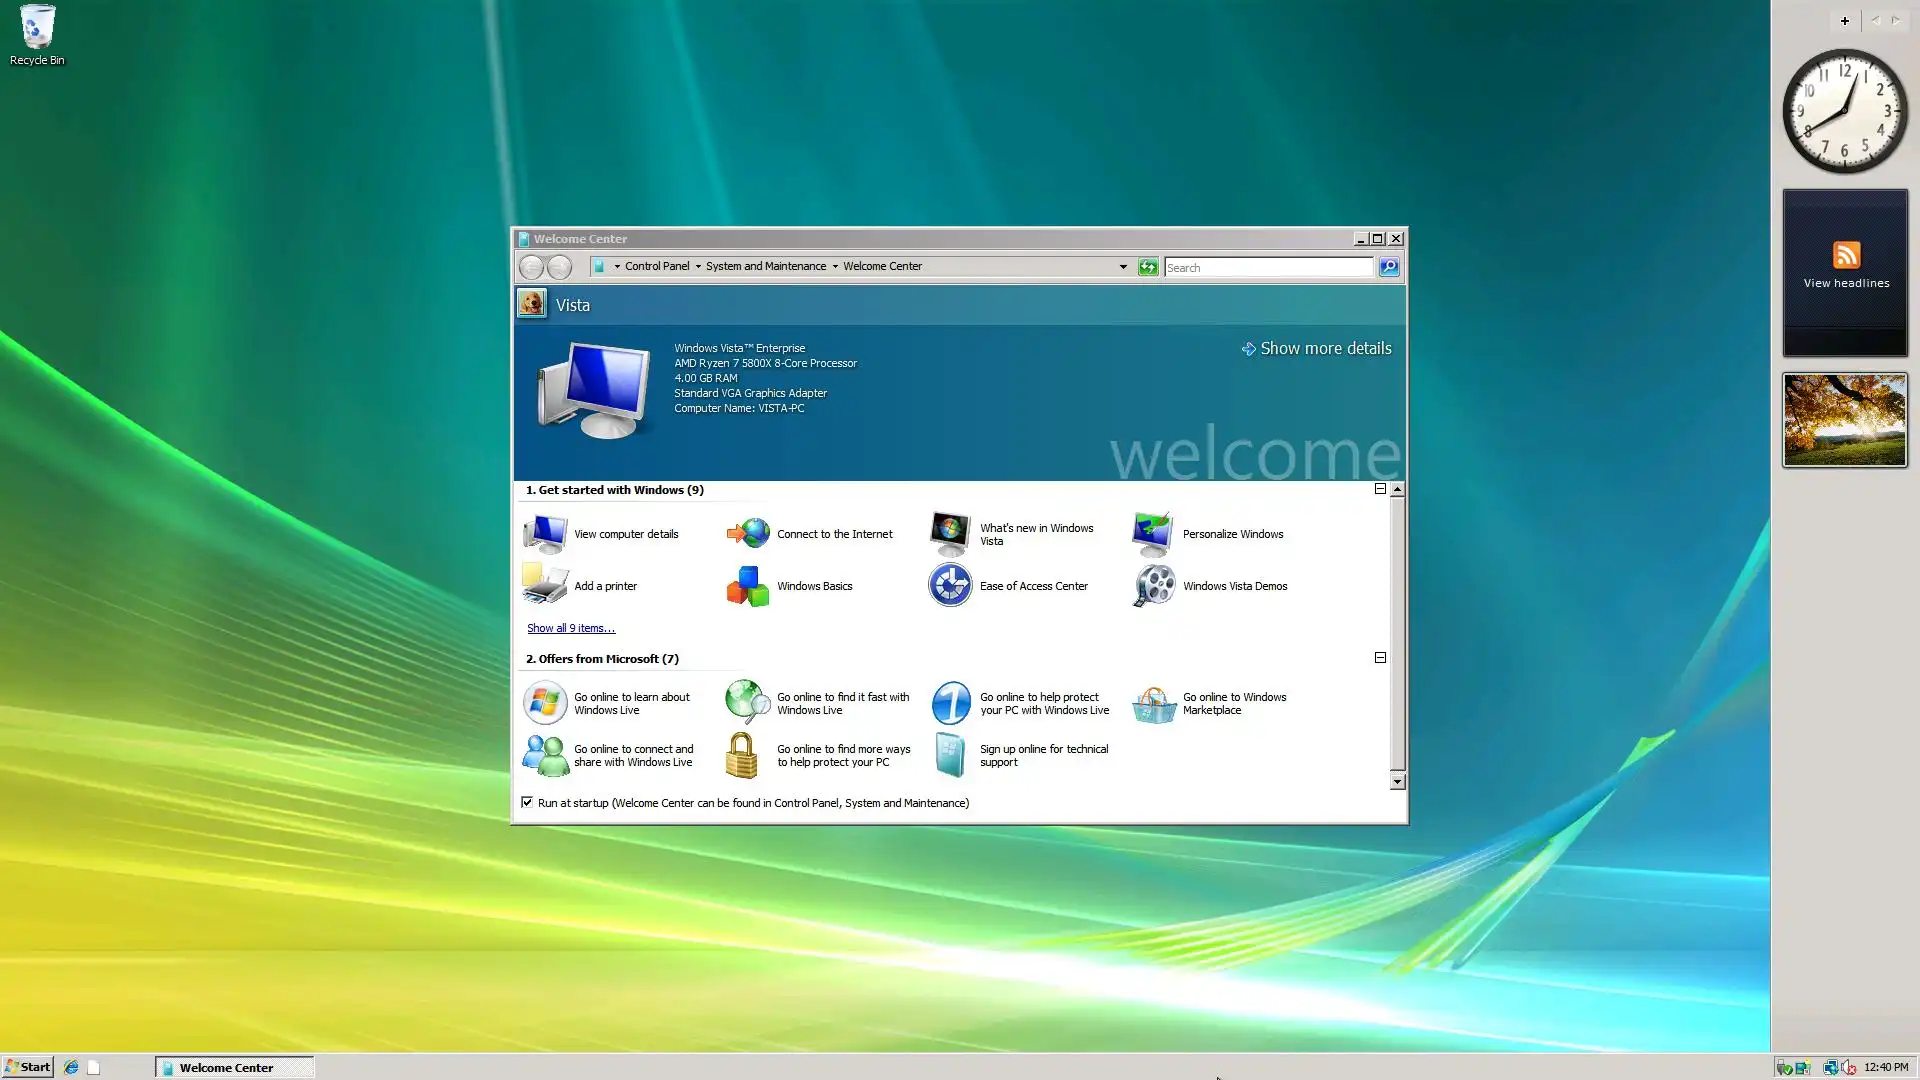Click RSS View headlines gadget icon

[x=1846, y=255]
